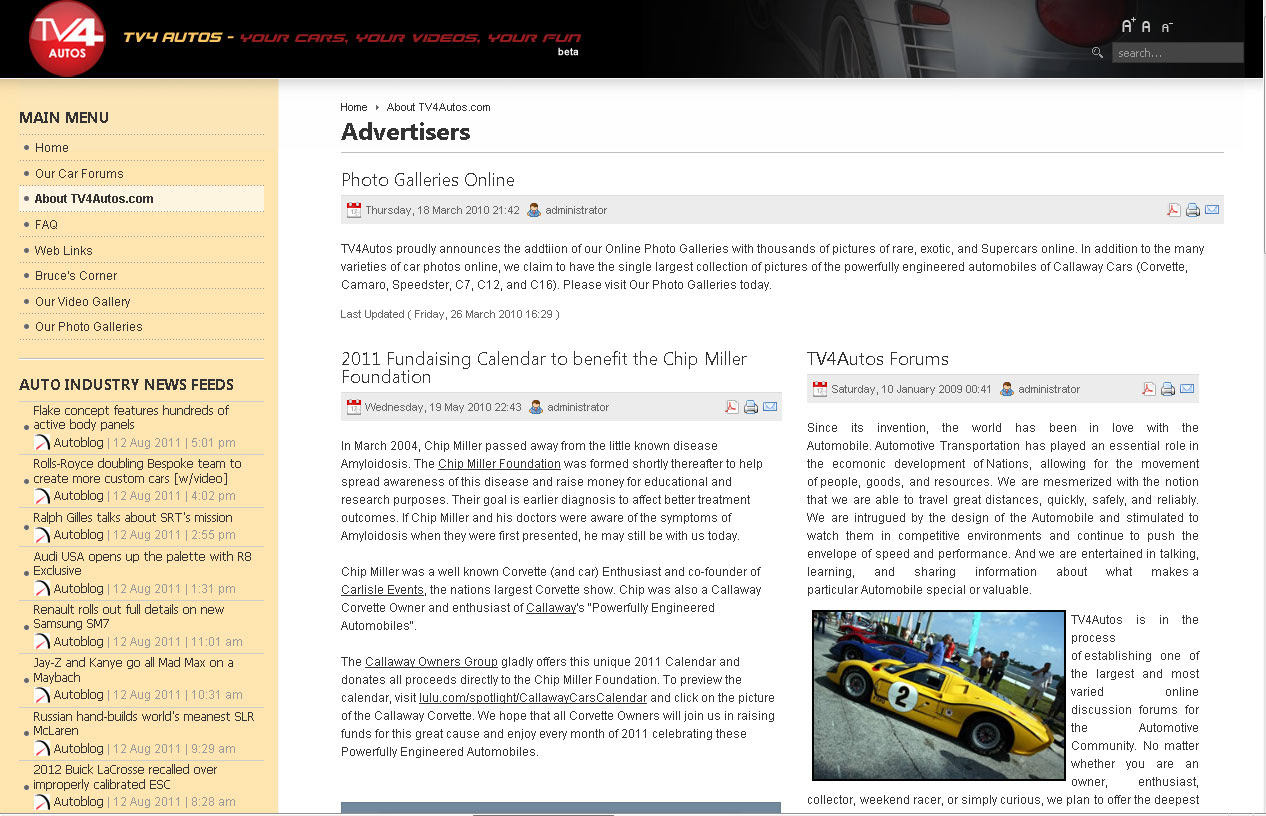The image size is (1266, 816).
Task: Follow the Chip Miller Foundation link
Action: click(499, 464)
